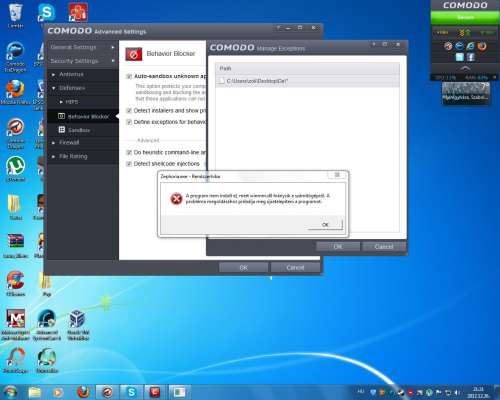Expand the Firewall tree node
500x400 pixels.
pos(53,143)
